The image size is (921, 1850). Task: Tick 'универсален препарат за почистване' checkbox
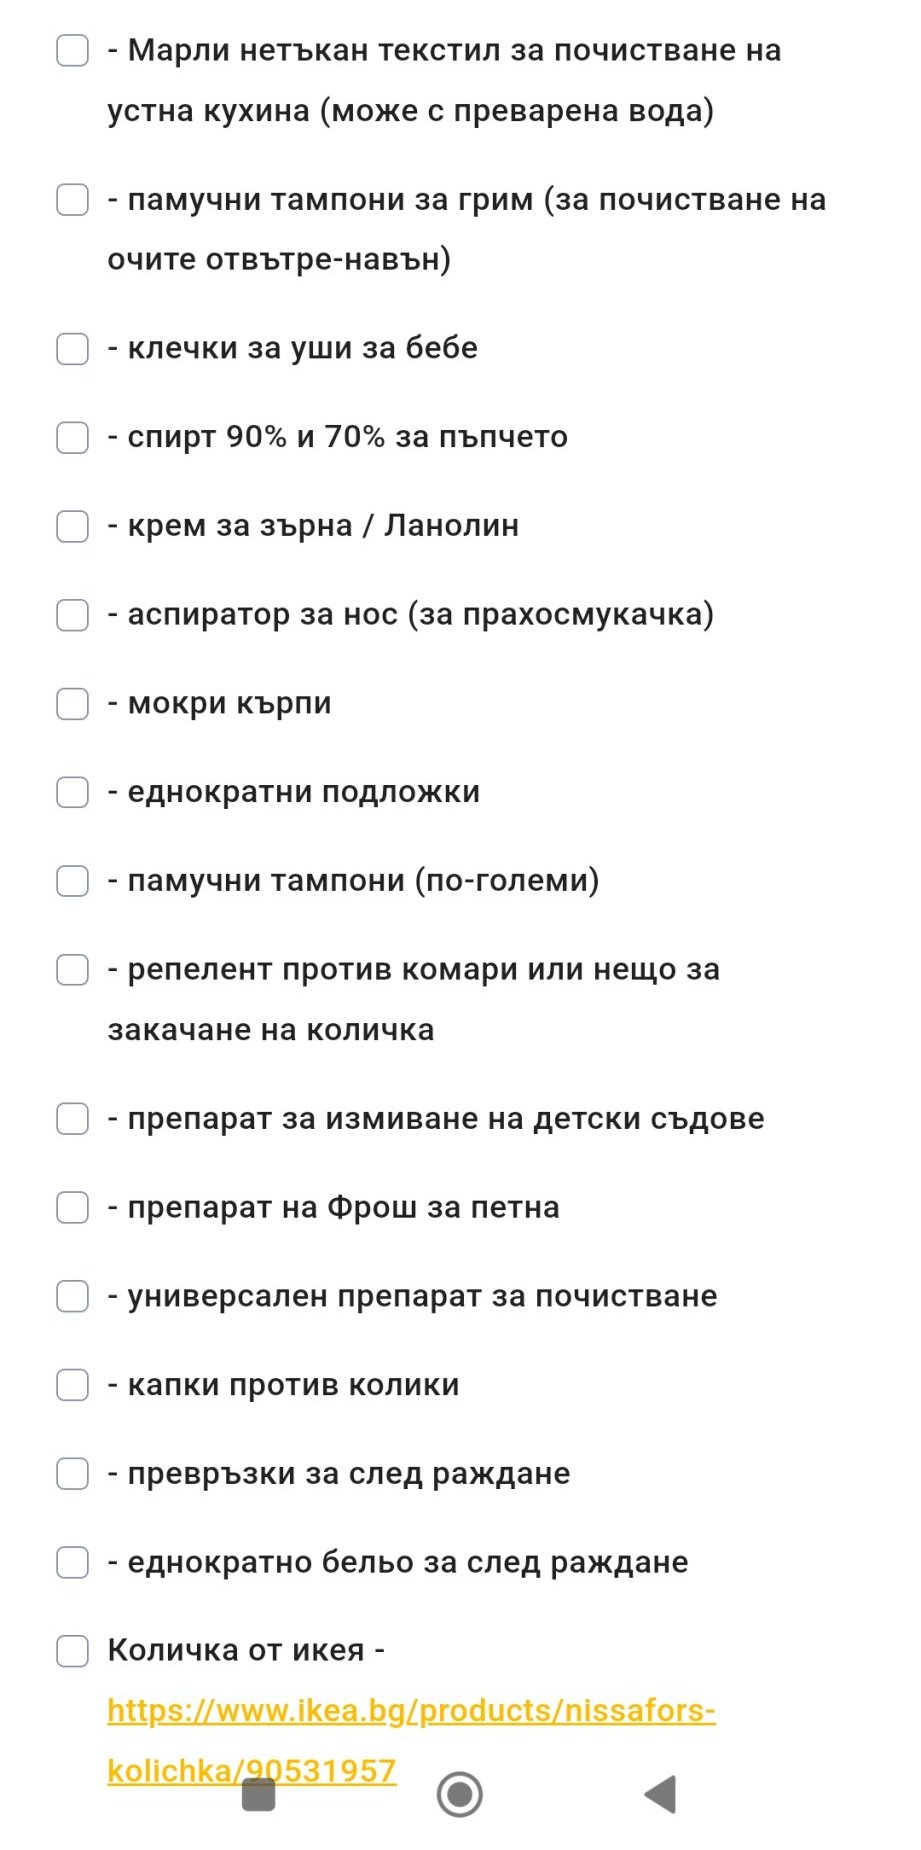[72, 1296]
